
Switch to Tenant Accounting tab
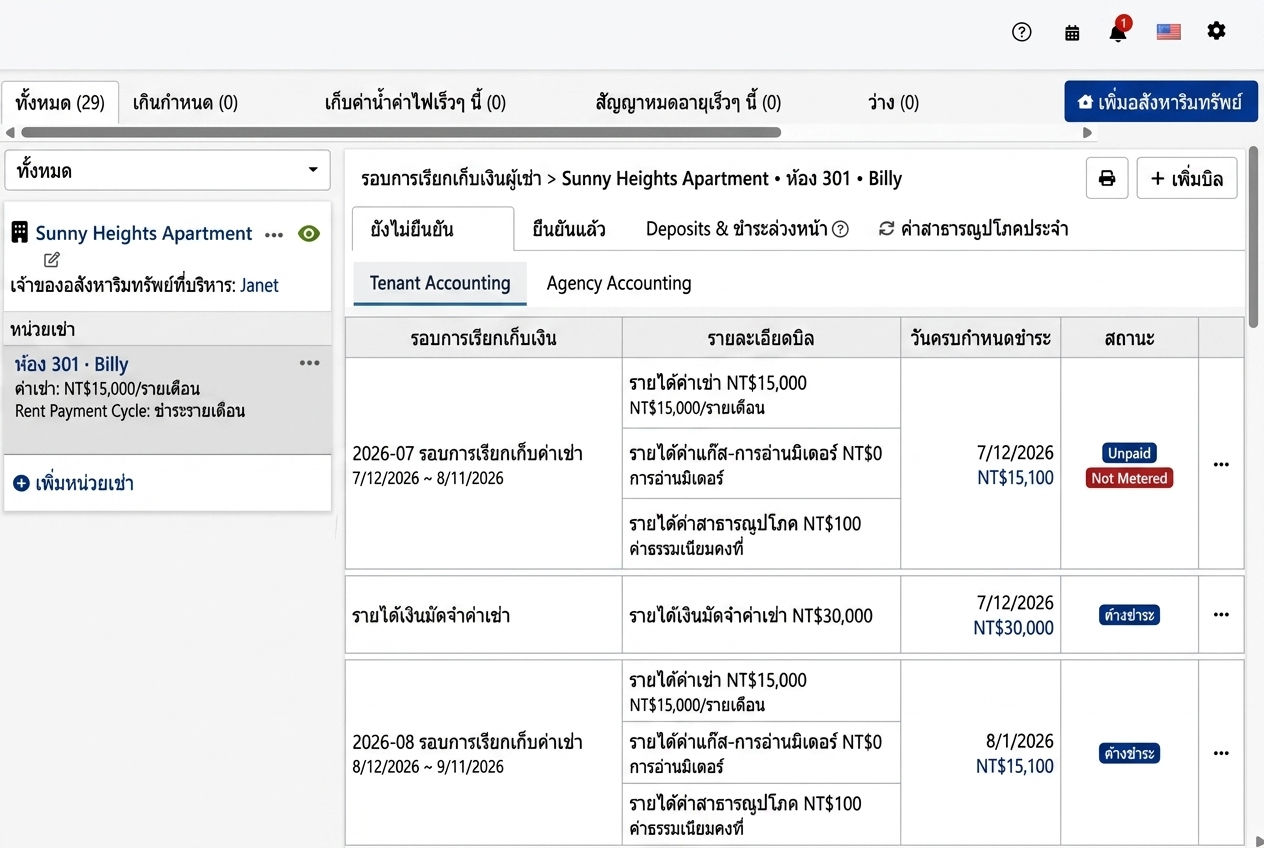pos(440,283)
